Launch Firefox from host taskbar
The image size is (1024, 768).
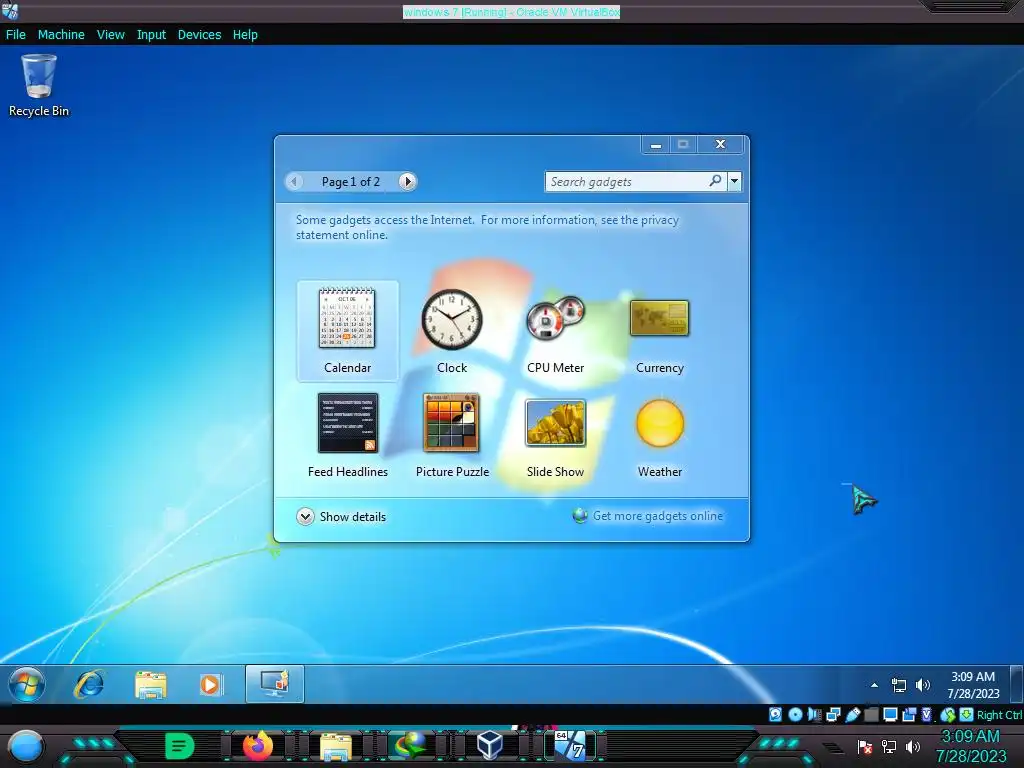tap(257, 746)
